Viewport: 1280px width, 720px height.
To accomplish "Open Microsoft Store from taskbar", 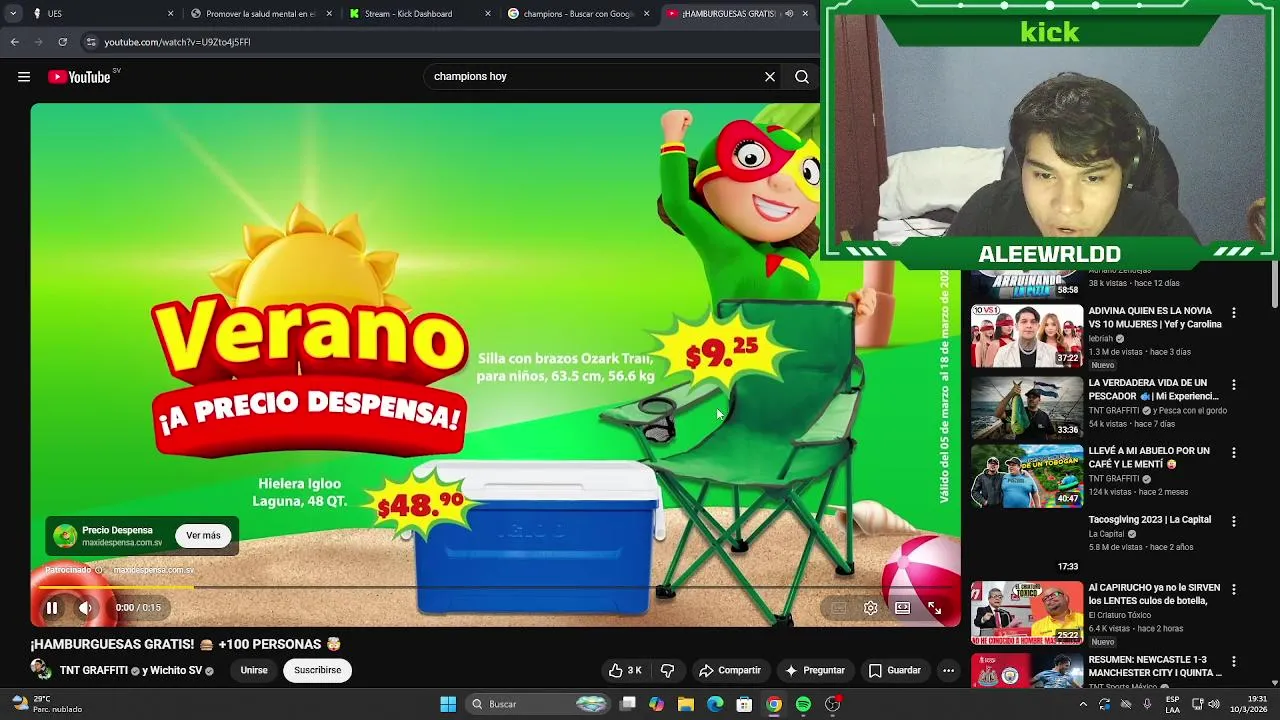I will 744,704.
